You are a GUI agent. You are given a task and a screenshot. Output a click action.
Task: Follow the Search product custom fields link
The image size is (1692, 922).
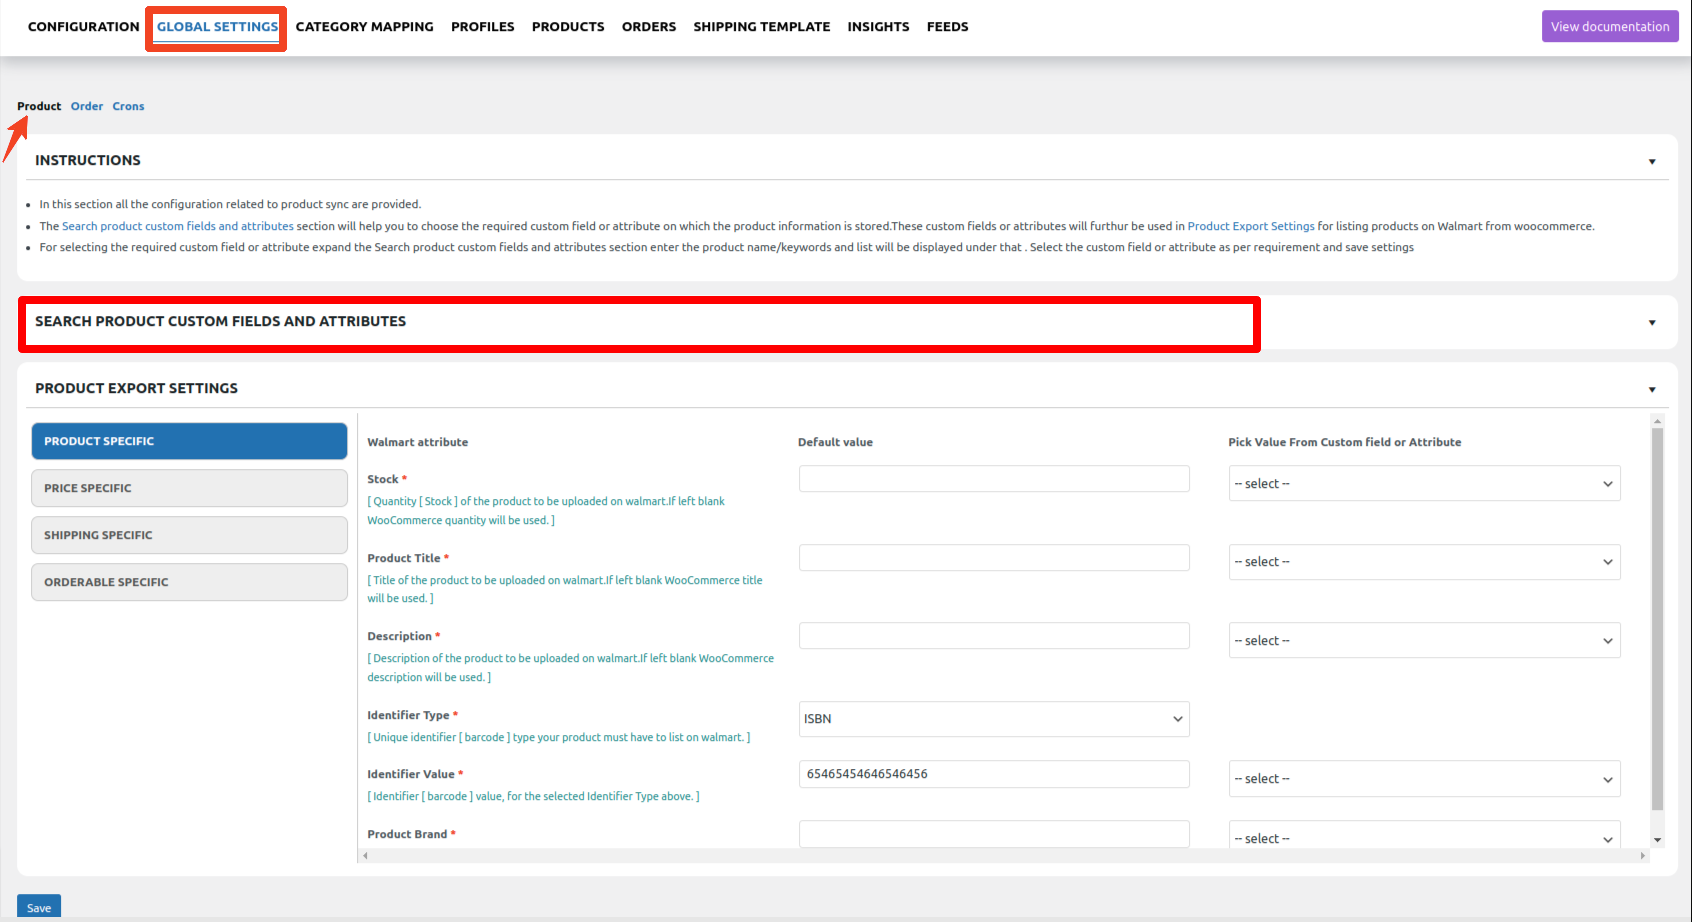178,225
